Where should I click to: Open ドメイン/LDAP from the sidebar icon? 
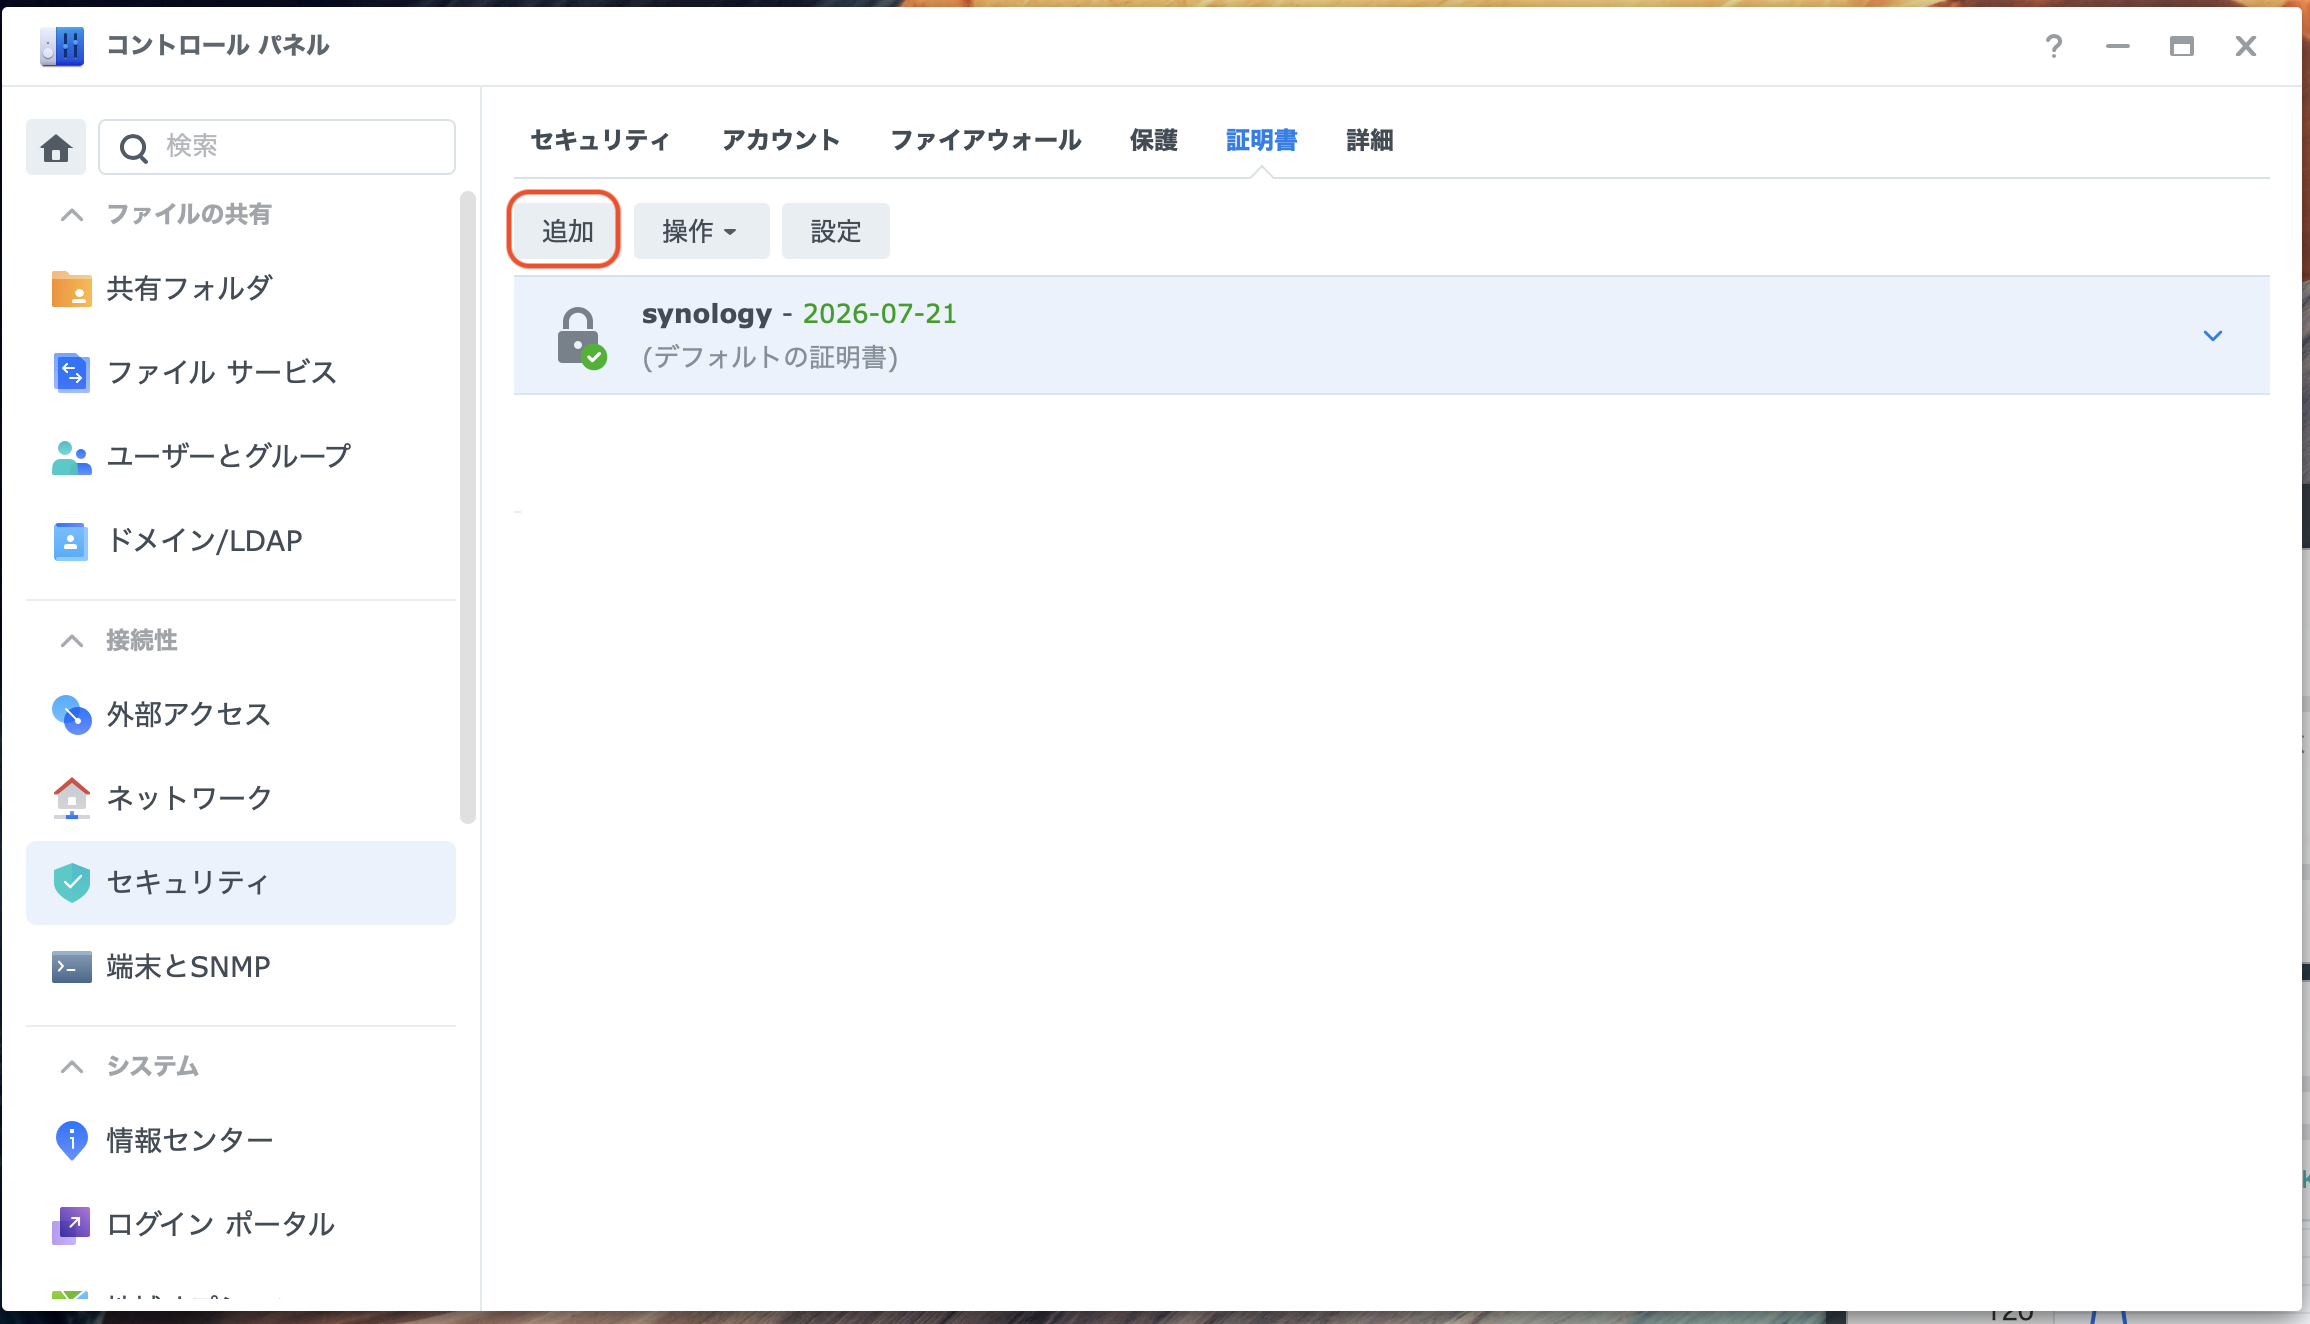pyautogui.click(x=70, y=540)
